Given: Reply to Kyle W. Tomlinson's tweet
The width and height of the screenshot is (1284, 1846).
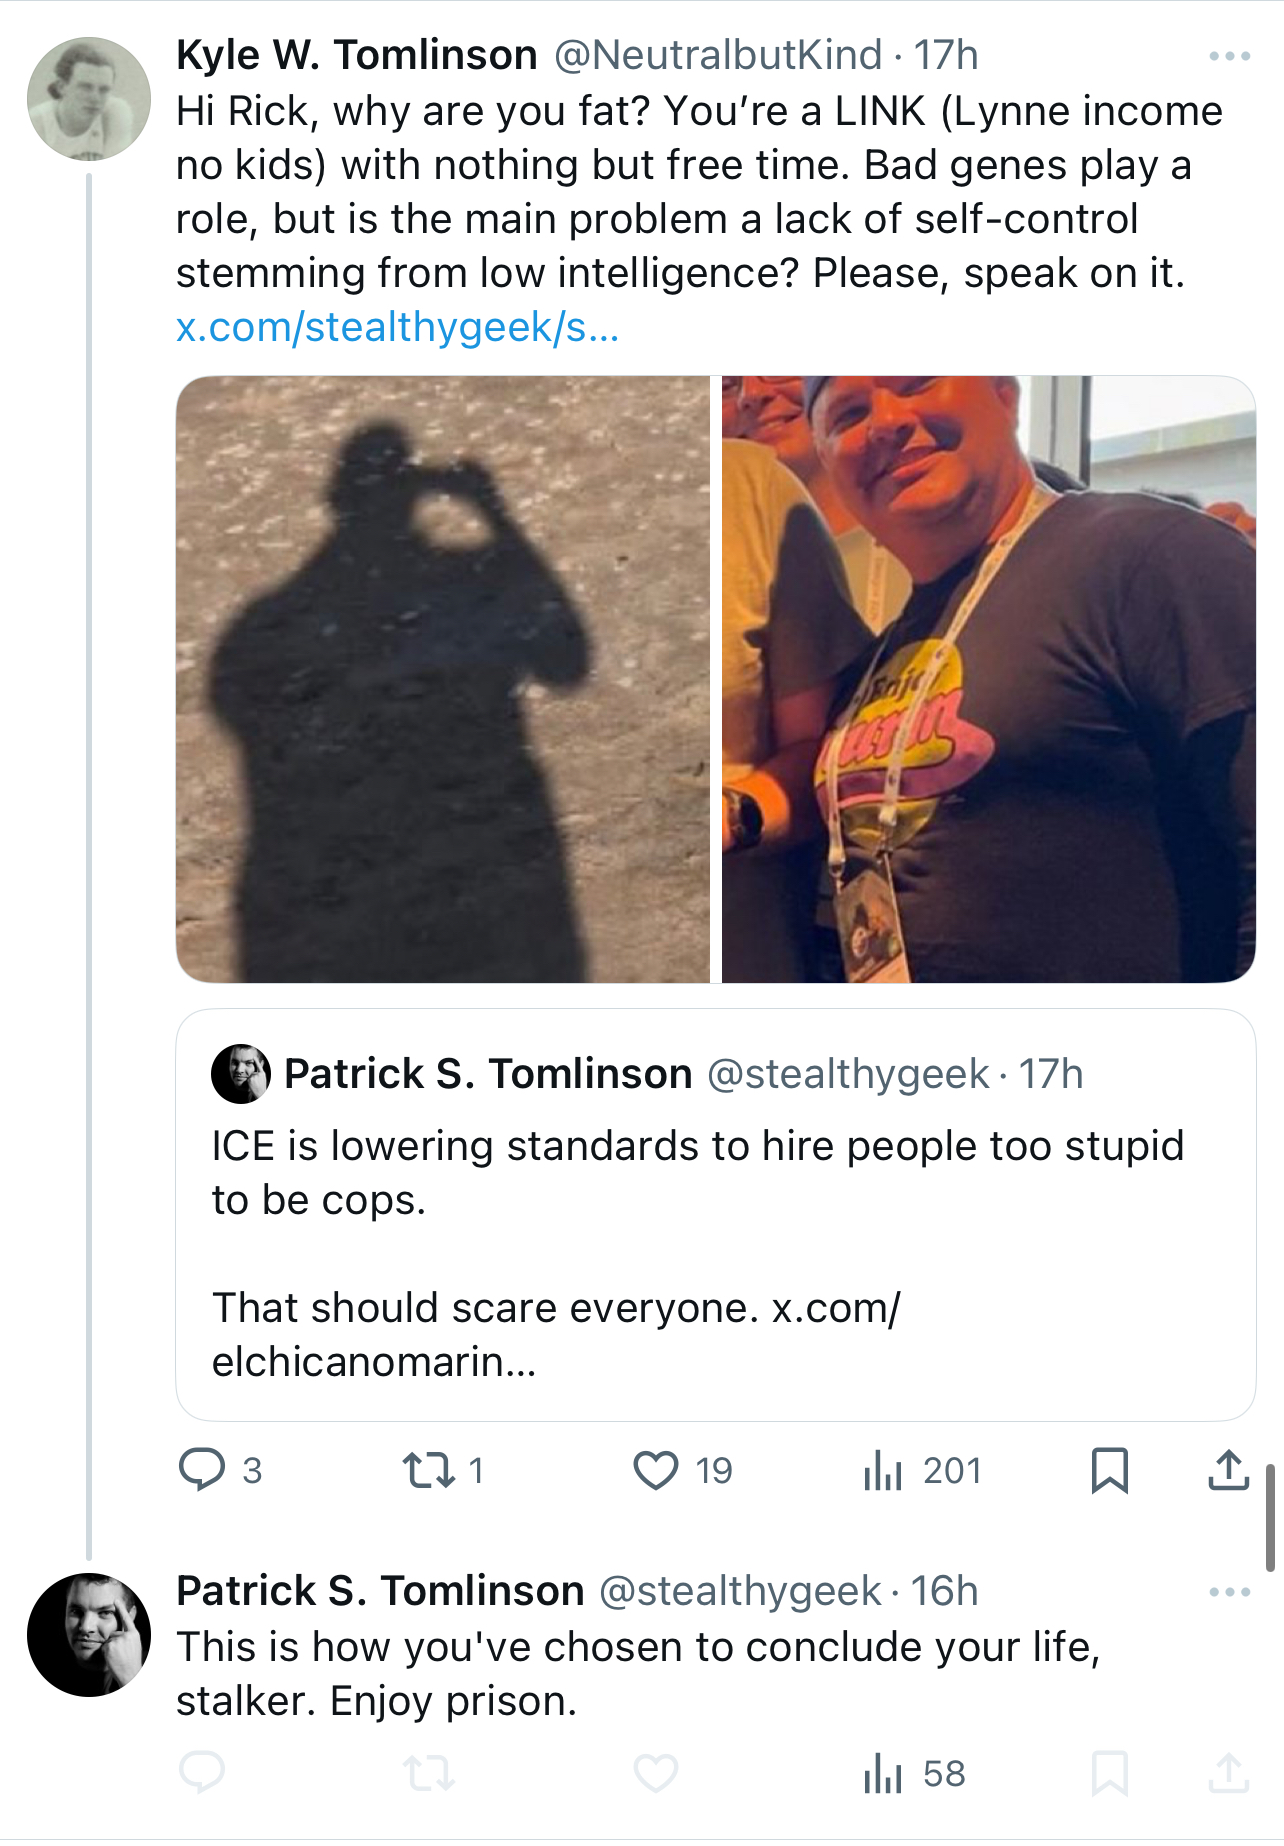Looking at the screenshot, I should click(x=203, y=1470).
